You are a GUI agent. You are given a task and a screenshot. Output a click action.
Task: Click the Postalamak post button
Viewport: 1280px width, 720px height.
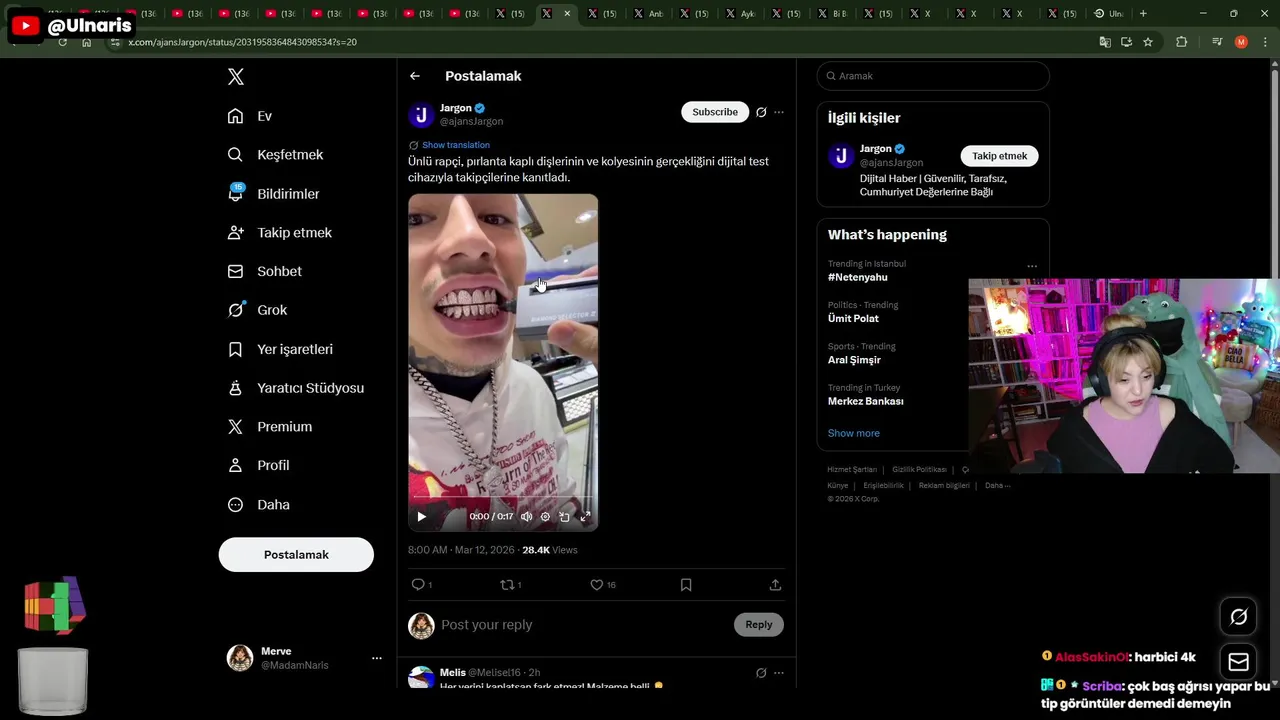pos(296,555)
